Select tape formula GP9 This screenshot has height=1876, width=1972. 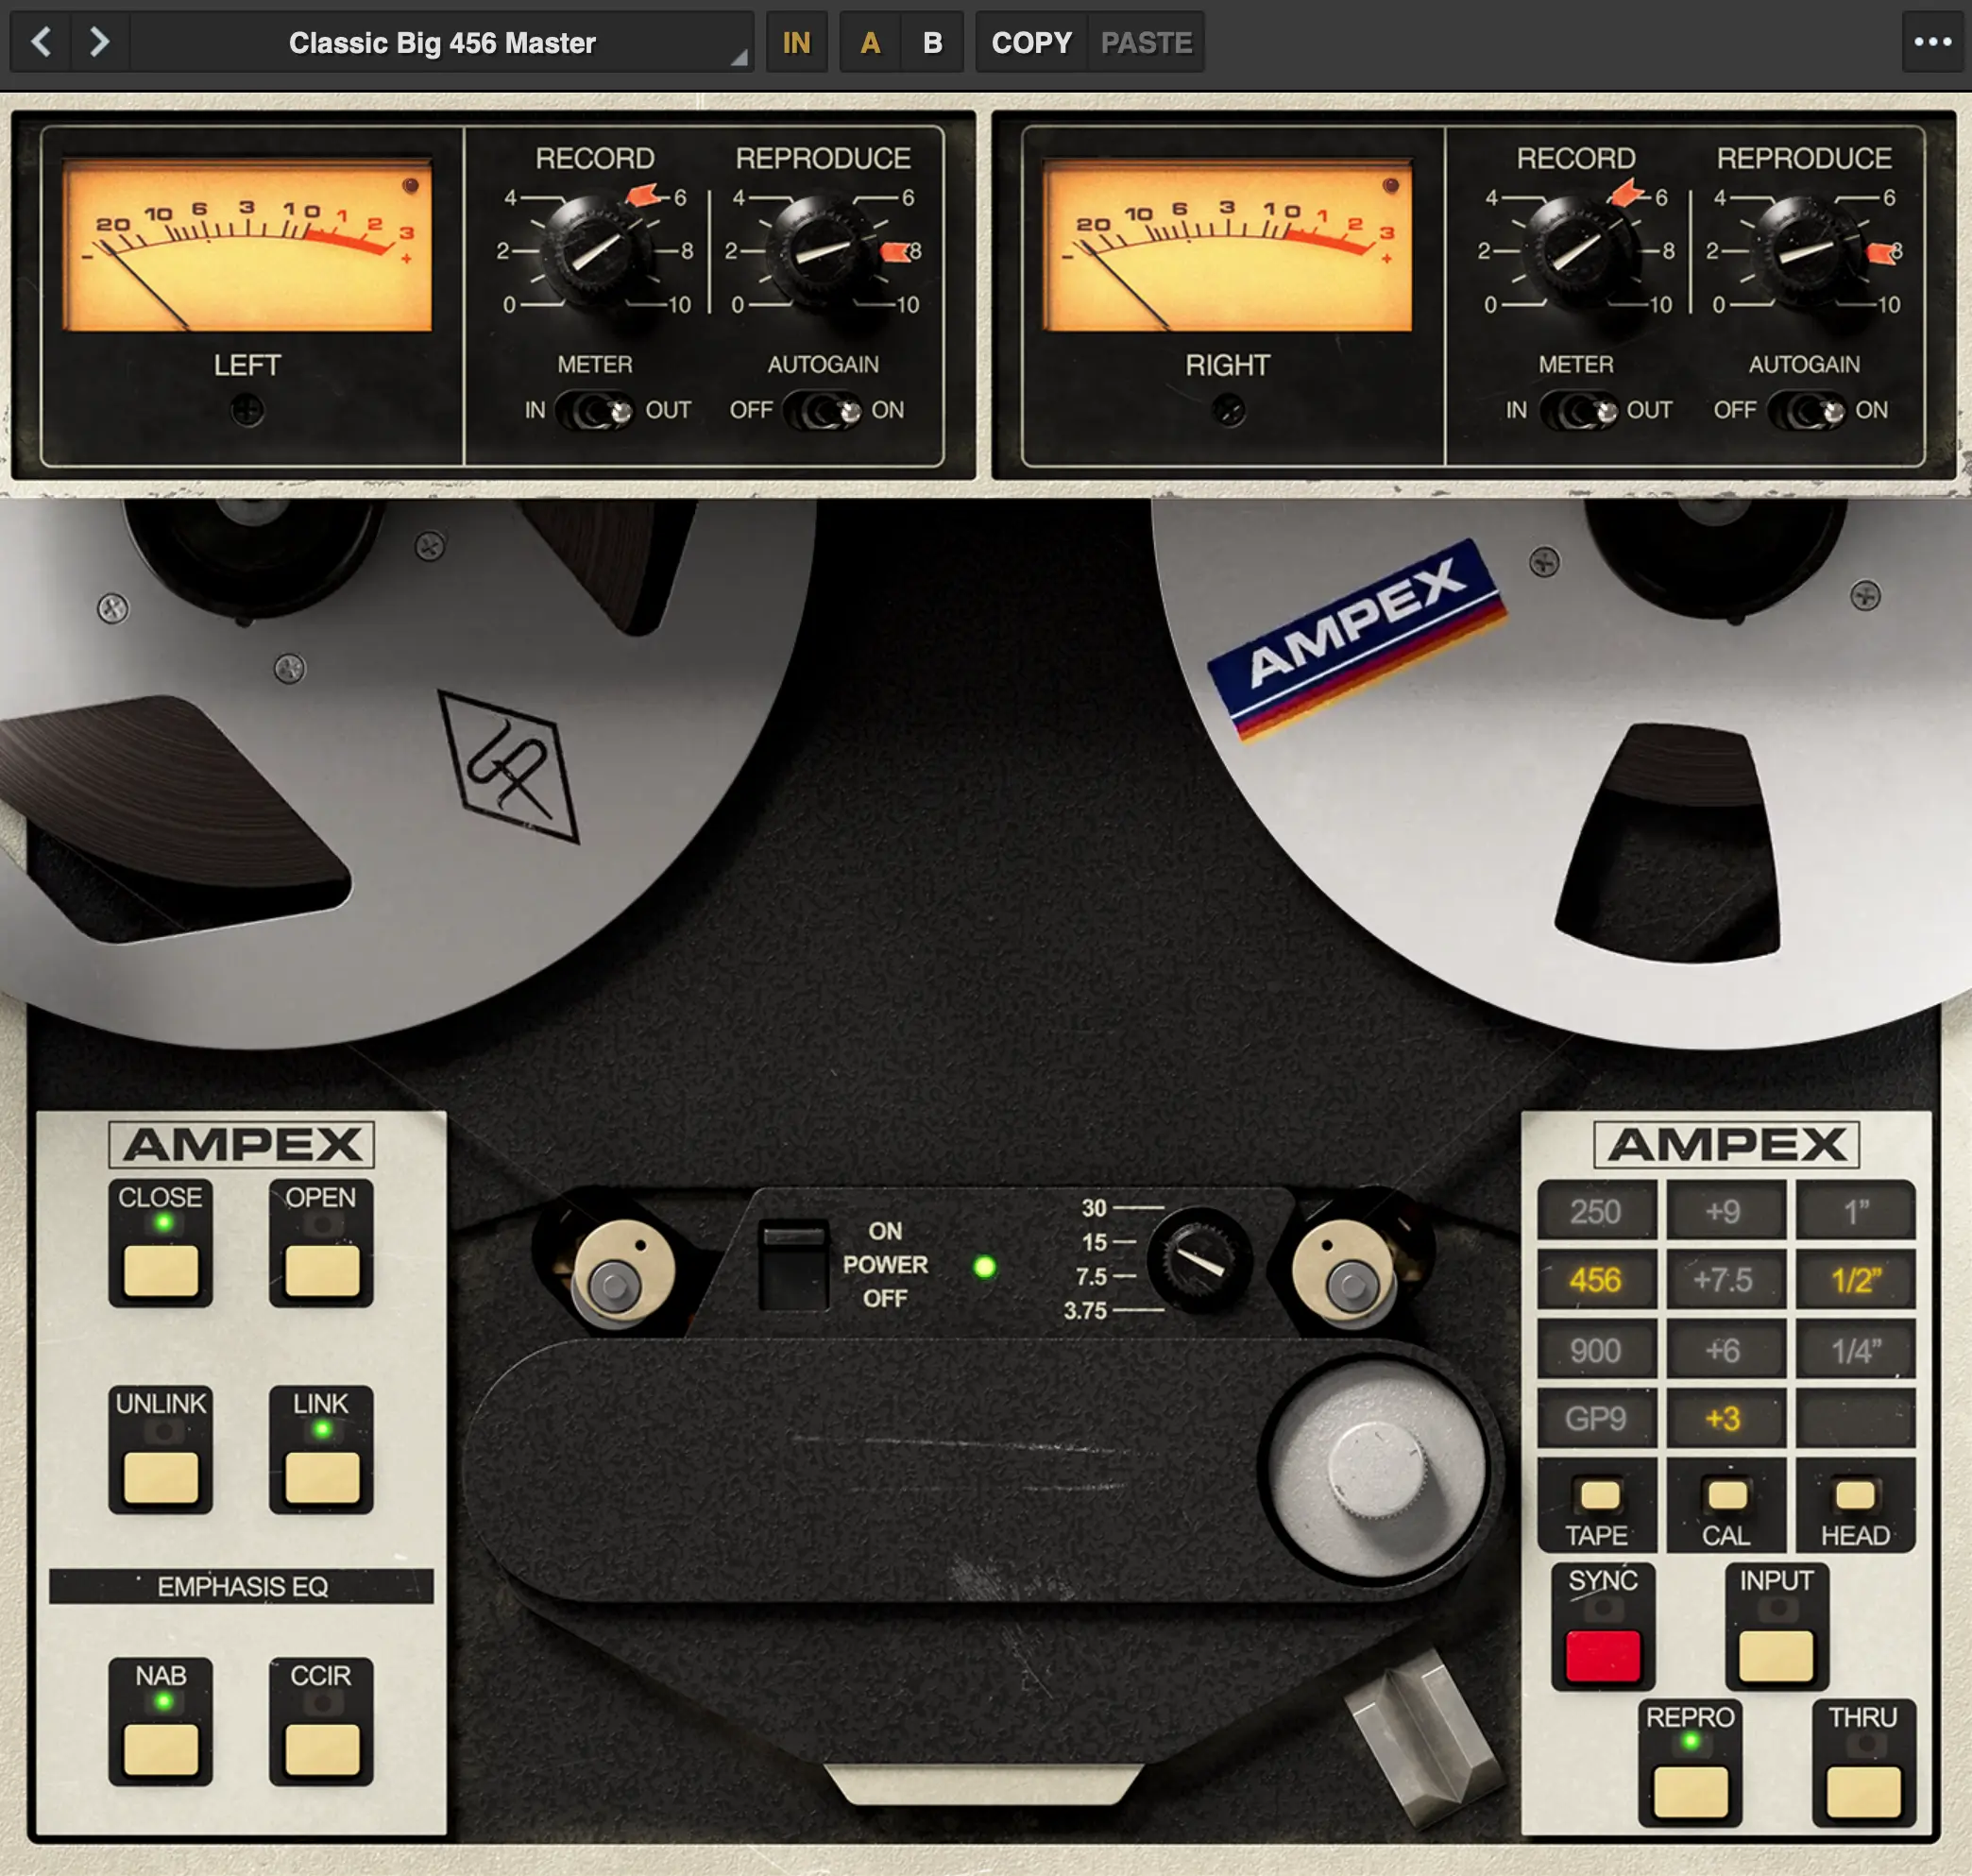(x=1595, y=1418)
